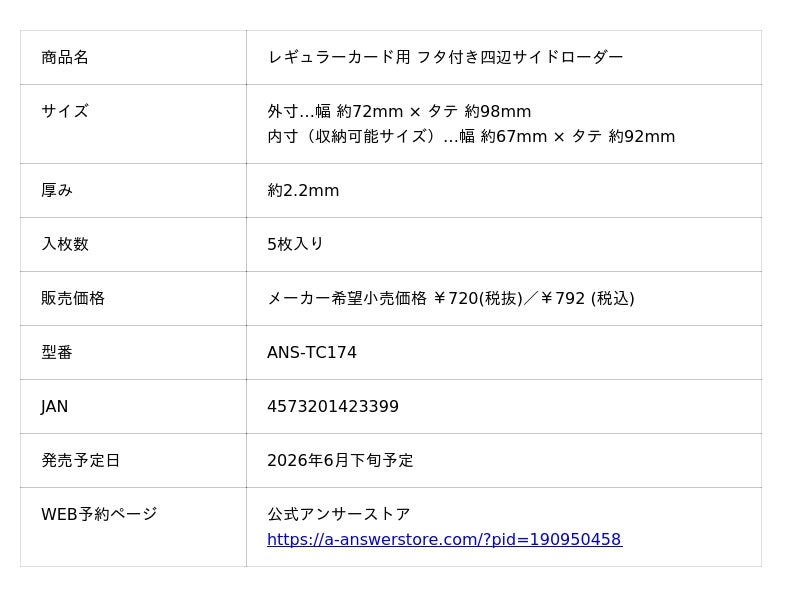Viewport: 800px width, 597px height.
Task: Click the 約2.2mm thickness value
Action: (x=303, y=190)
